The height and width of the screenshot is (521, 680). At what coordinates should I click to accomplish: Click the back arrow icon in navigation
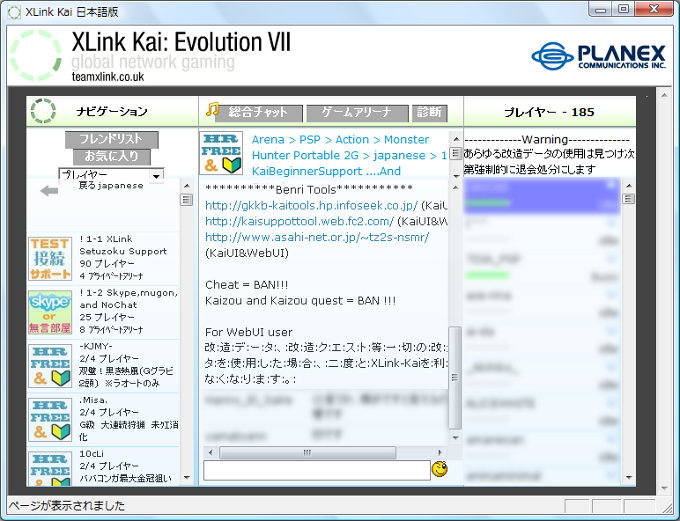pos(49,191)
